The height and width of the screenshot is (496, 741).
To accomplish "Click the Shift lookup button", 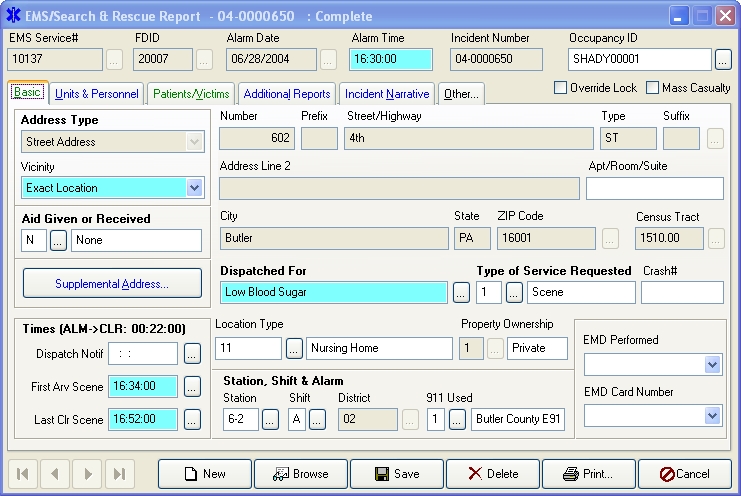I will click(318, 420).
